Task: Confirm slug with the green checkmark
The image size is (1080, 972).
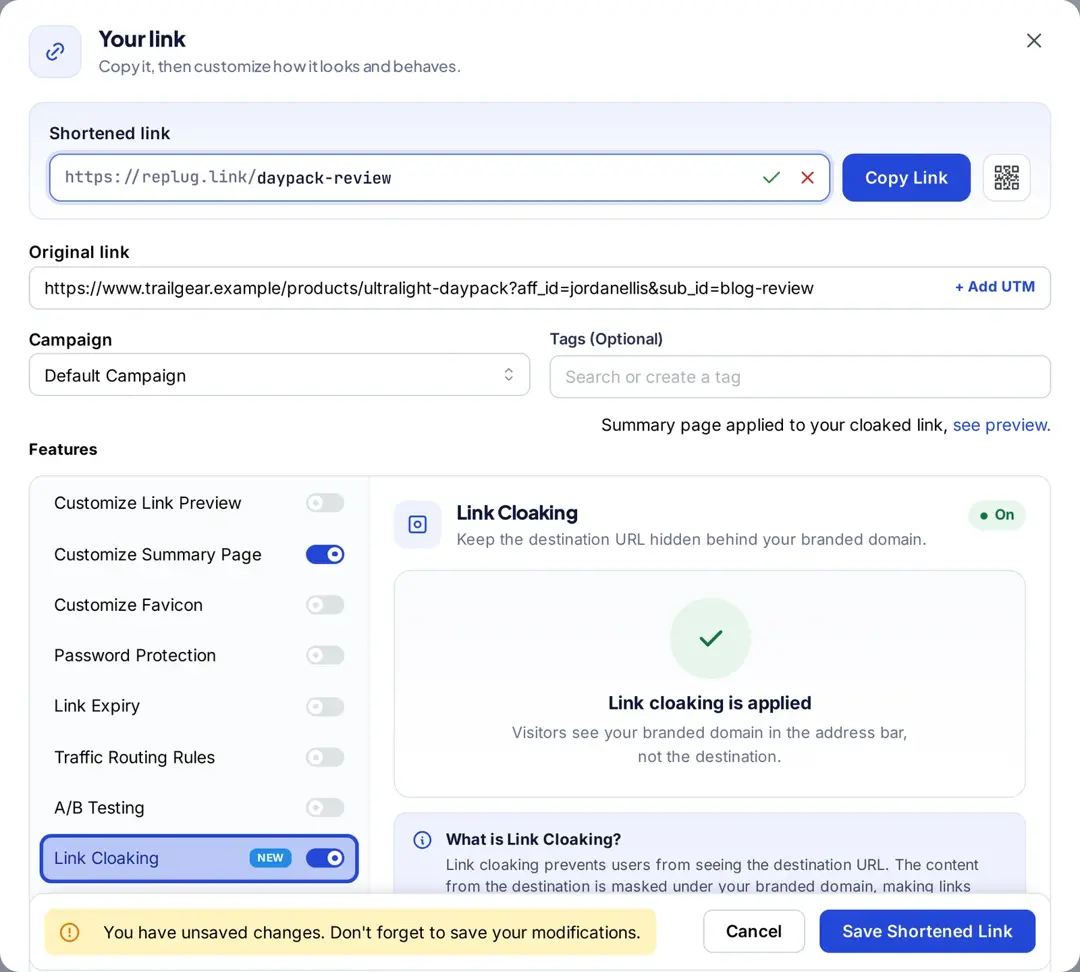Action: (771, 178)
